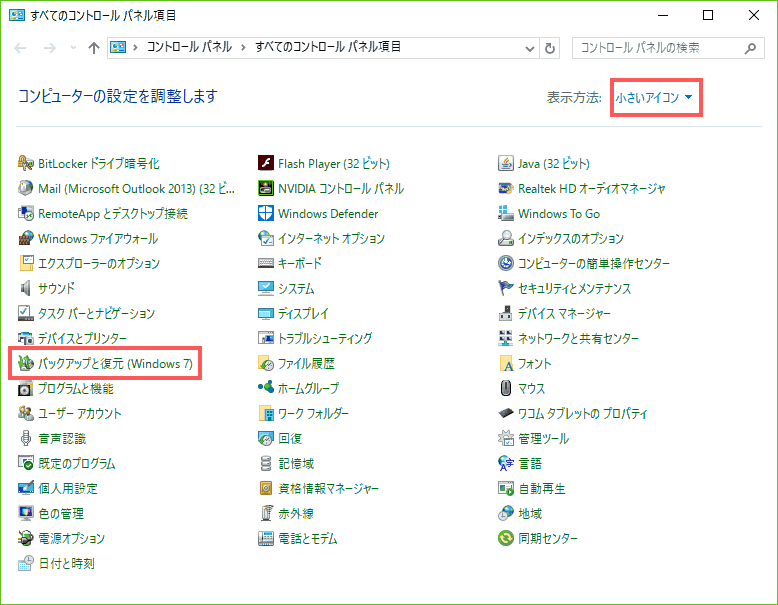This screenshot has width=778, height=605.
Task: Open the プログラムと機能 link
Action: tap(76, 389)
